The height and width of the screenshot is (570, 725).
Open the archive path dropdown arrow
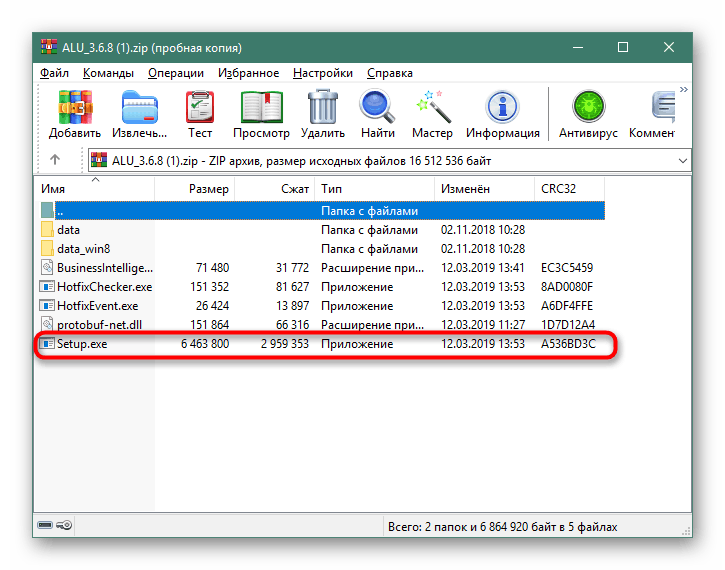click(x=682, y=161)
